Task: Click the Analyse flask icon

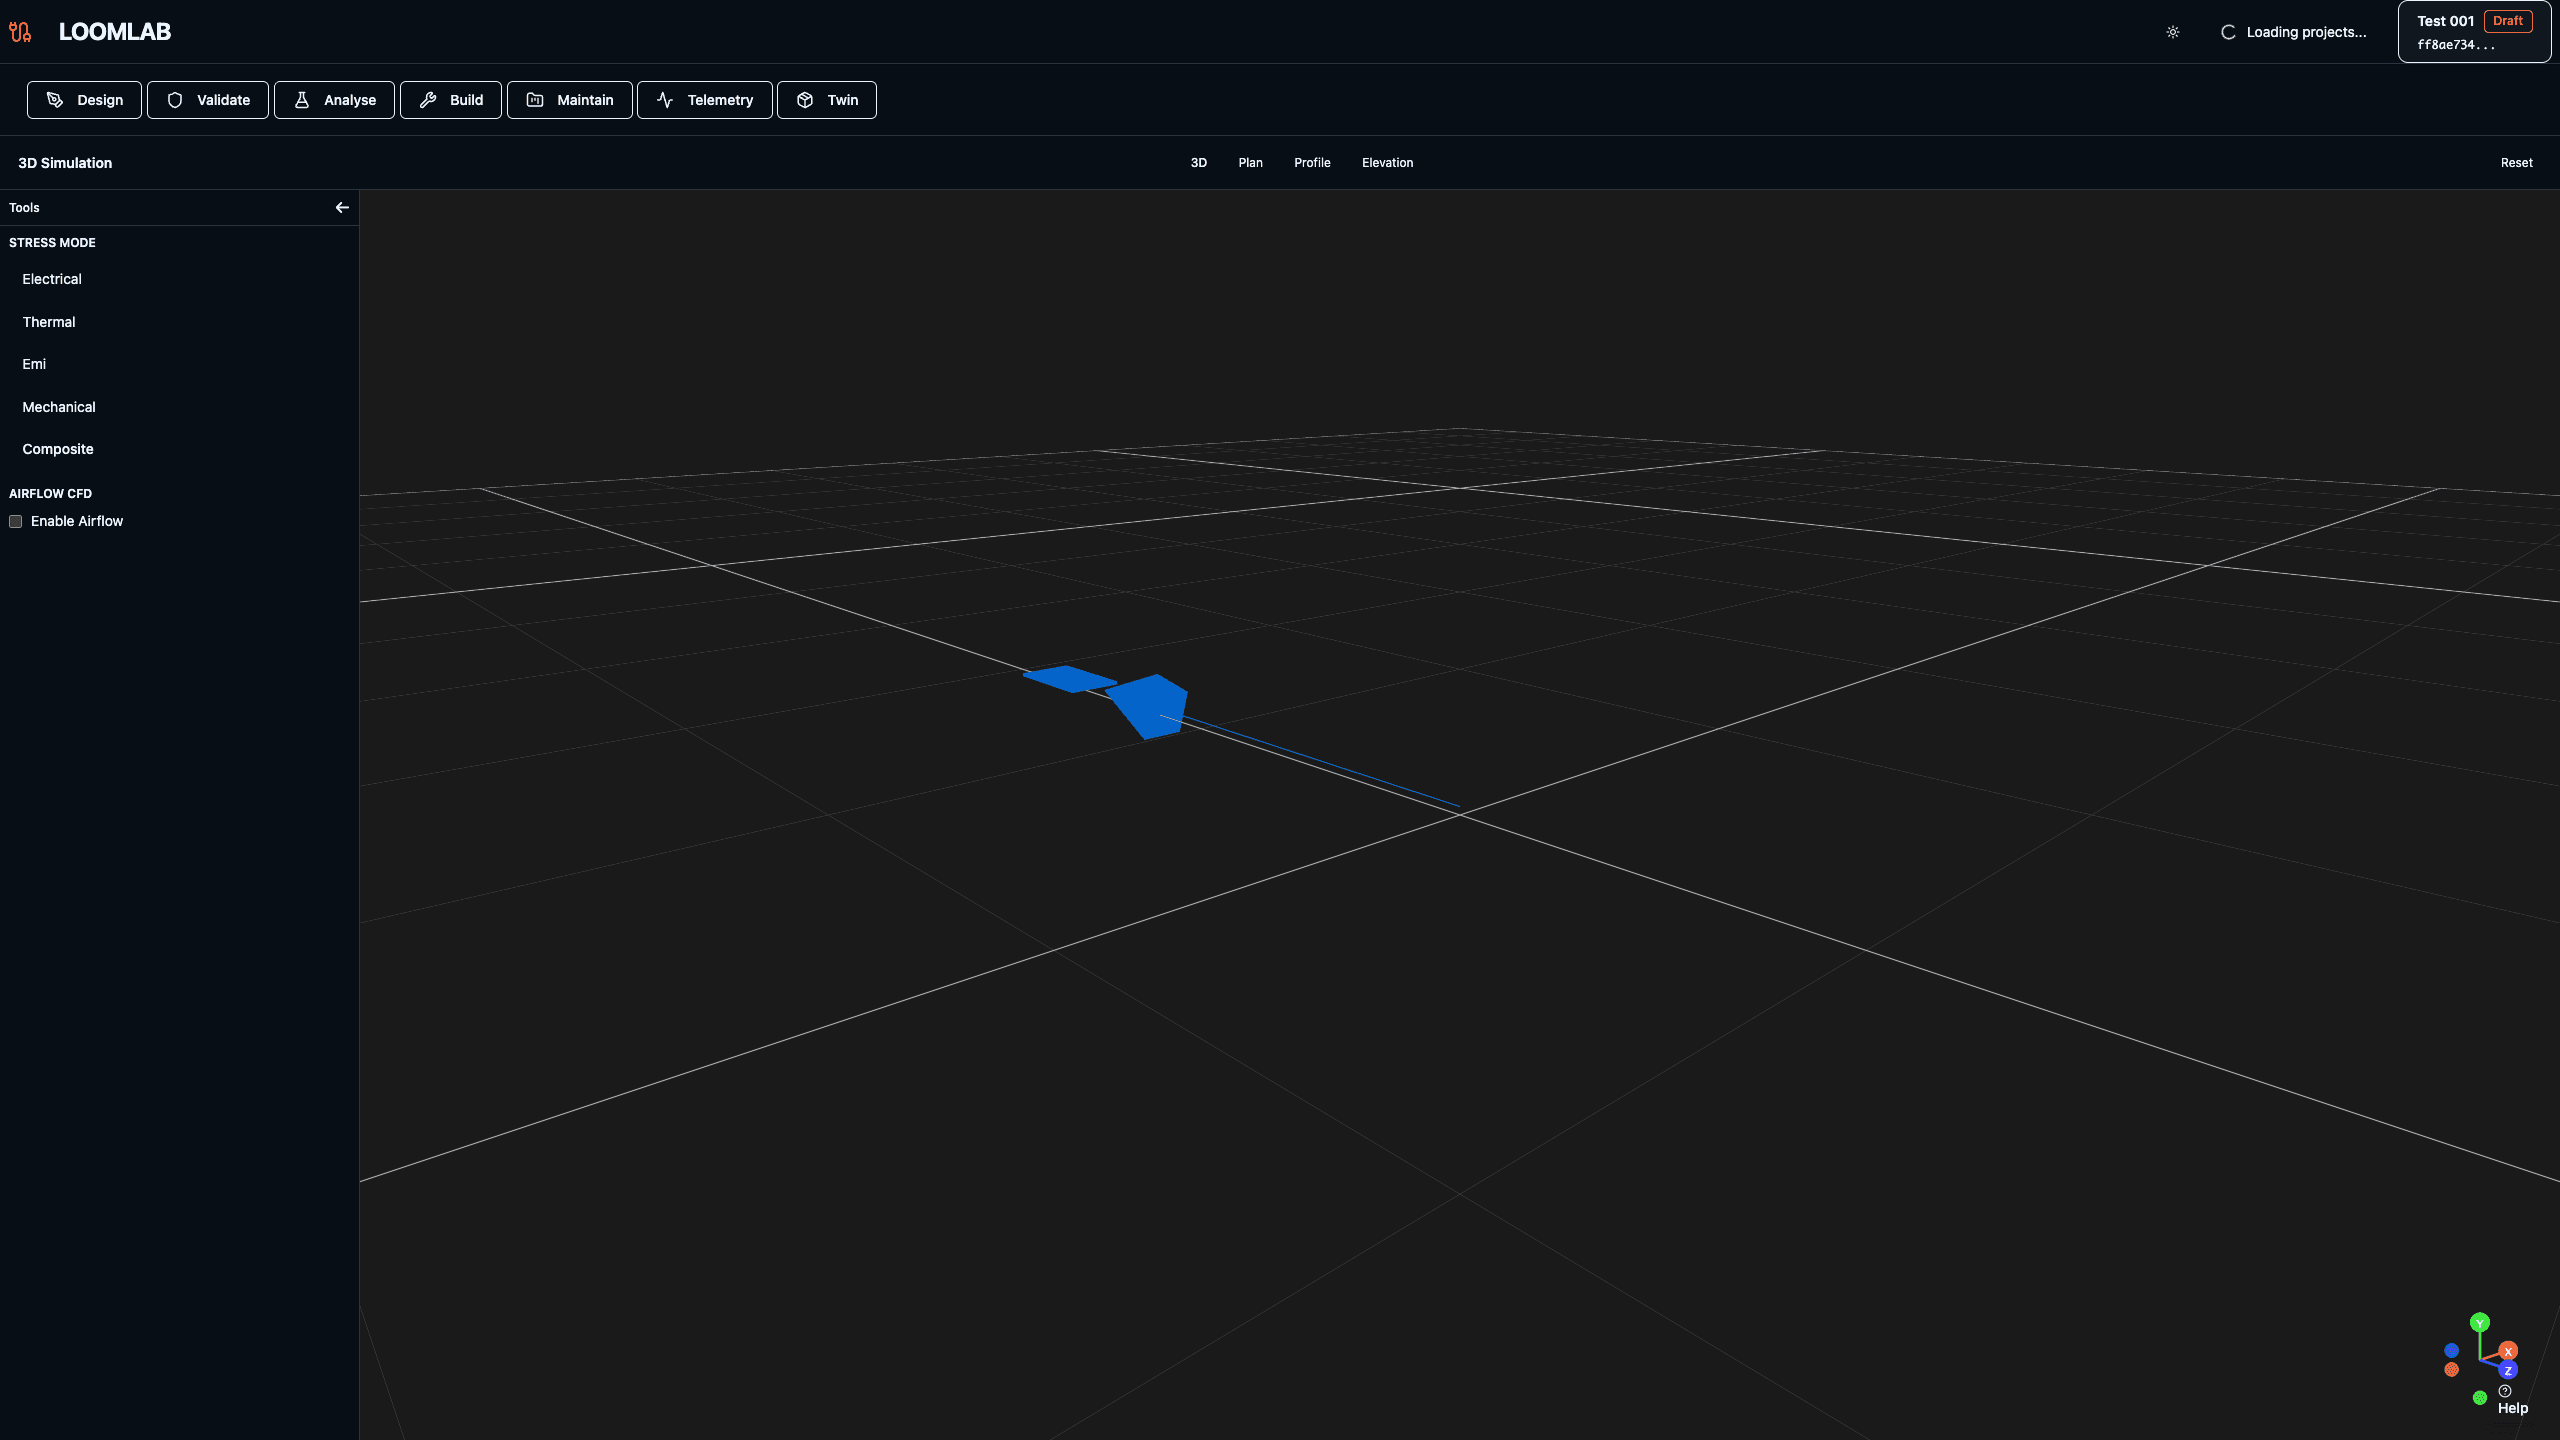Action: tap(301, 100)
